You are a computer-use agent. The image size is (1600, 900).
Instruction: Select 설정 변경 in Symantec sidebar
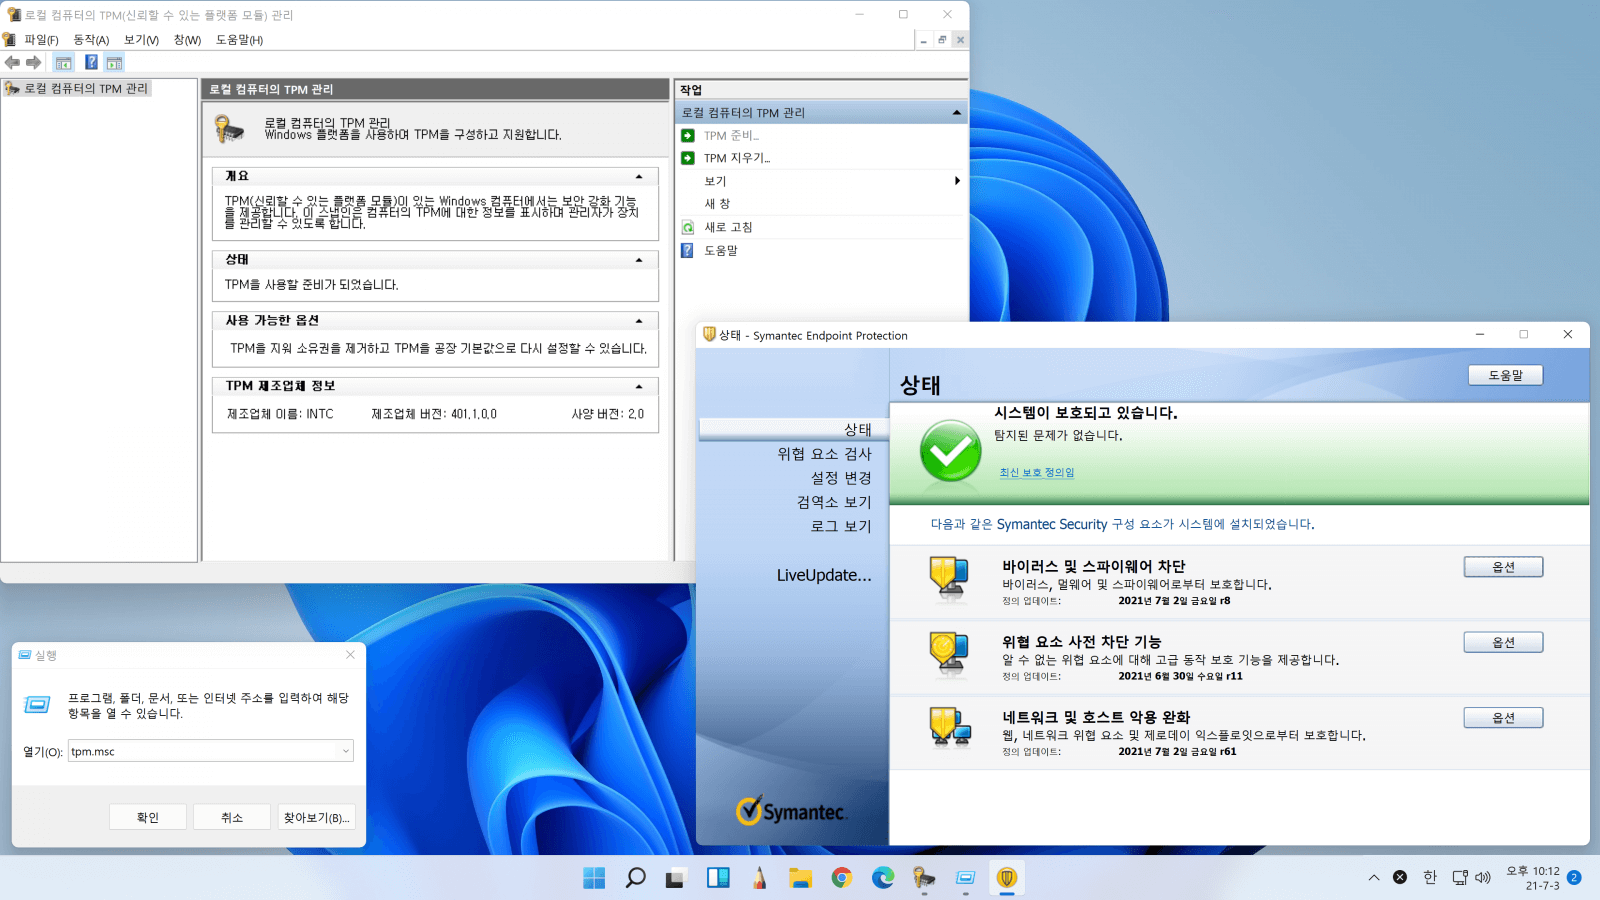point(841,478)
